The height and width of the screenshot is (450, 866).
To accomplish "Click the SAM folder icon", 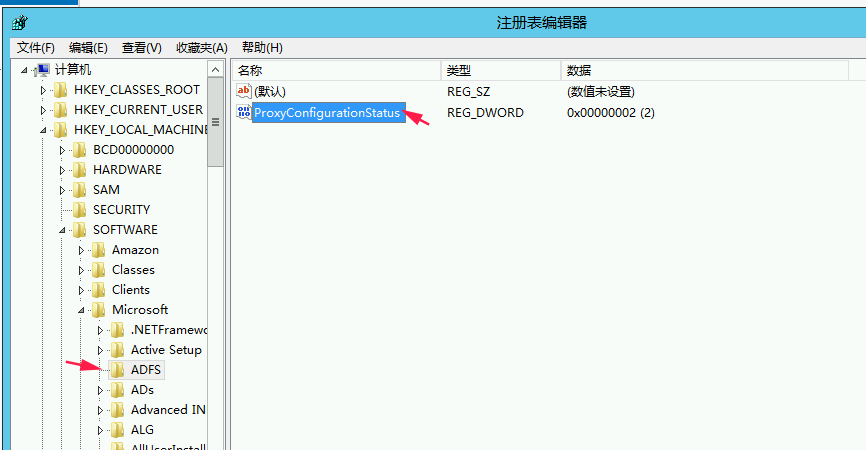I will click(x=80, y=190).
